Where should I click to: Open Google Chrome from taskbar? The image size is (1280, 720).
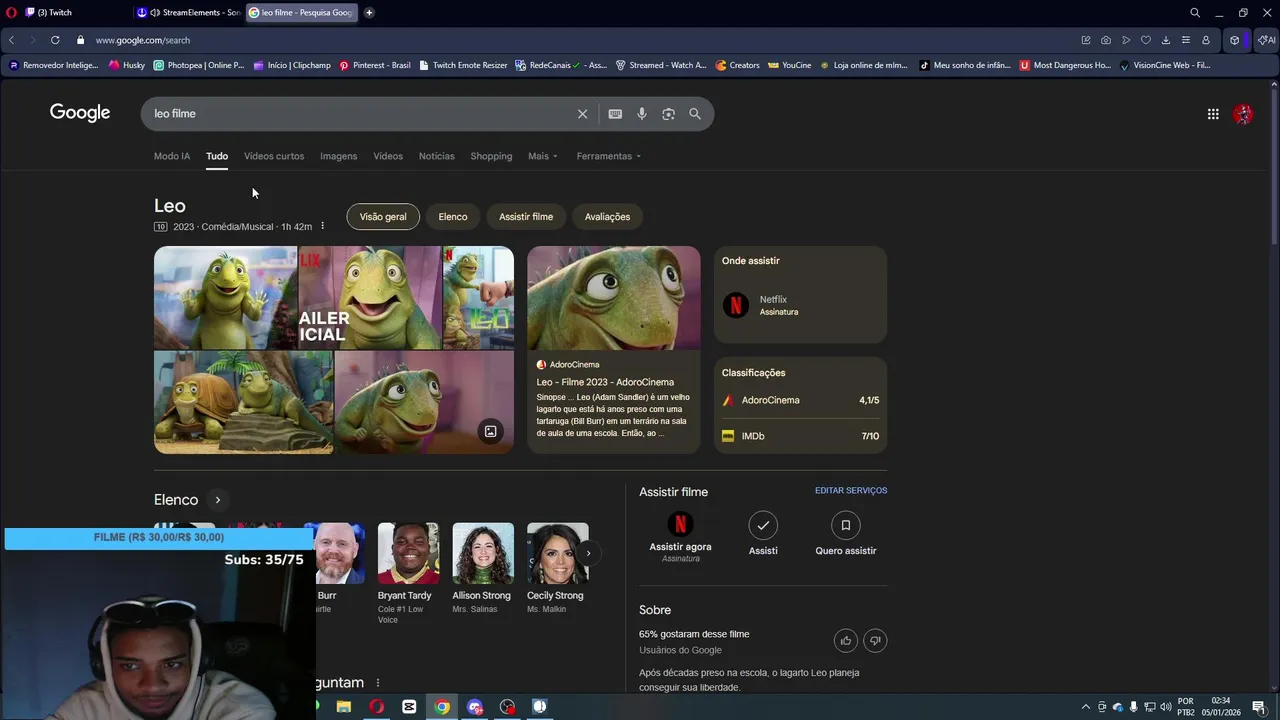(x=442, y=707)
